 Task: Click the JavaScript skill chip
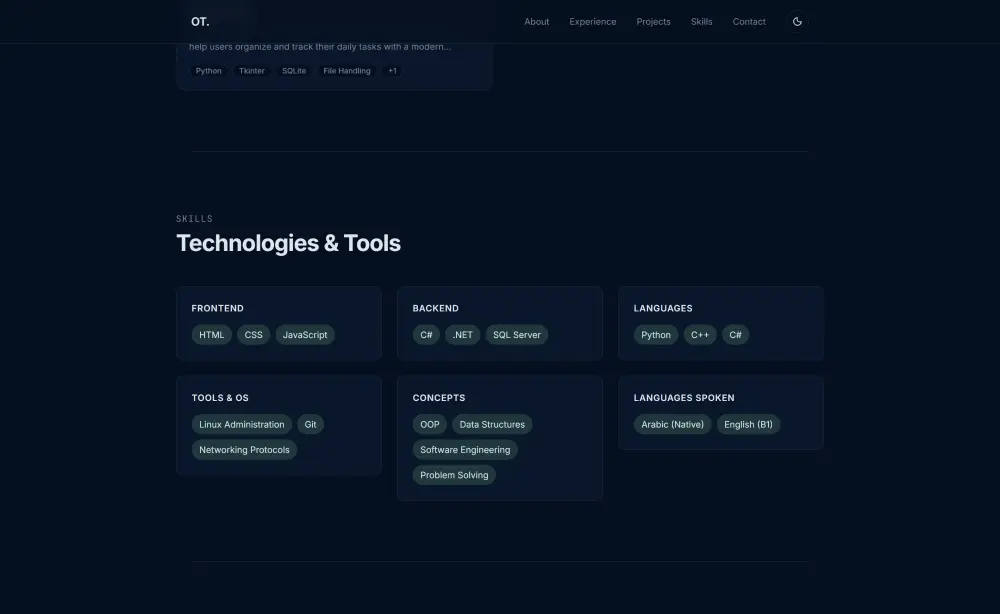(x=305, y=334)
